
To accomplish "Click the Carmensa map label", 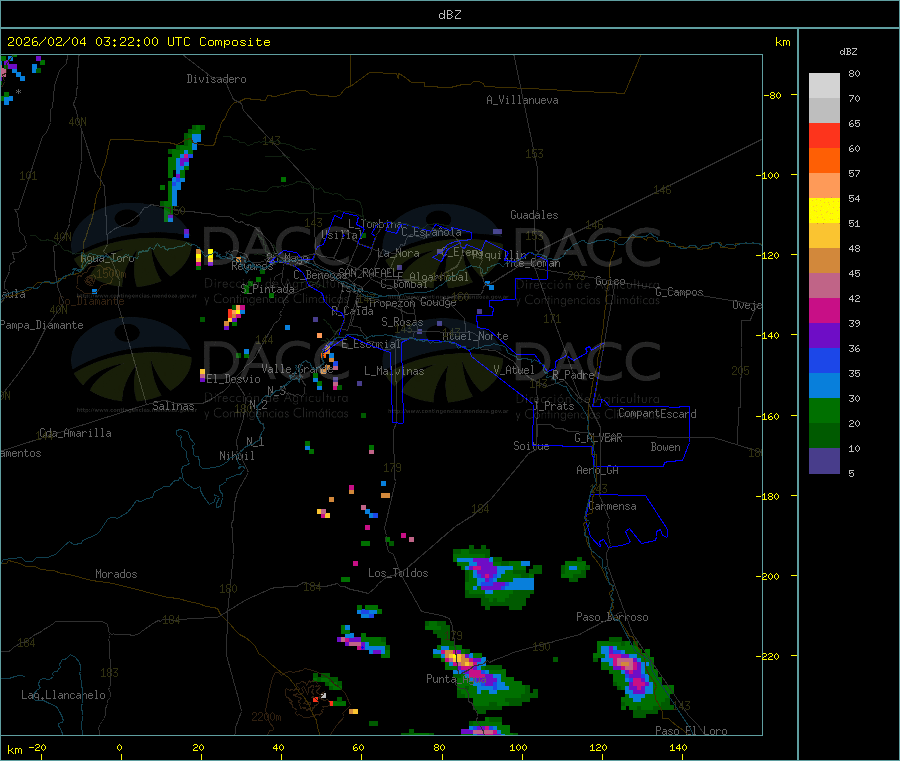I will pos(612,506).
